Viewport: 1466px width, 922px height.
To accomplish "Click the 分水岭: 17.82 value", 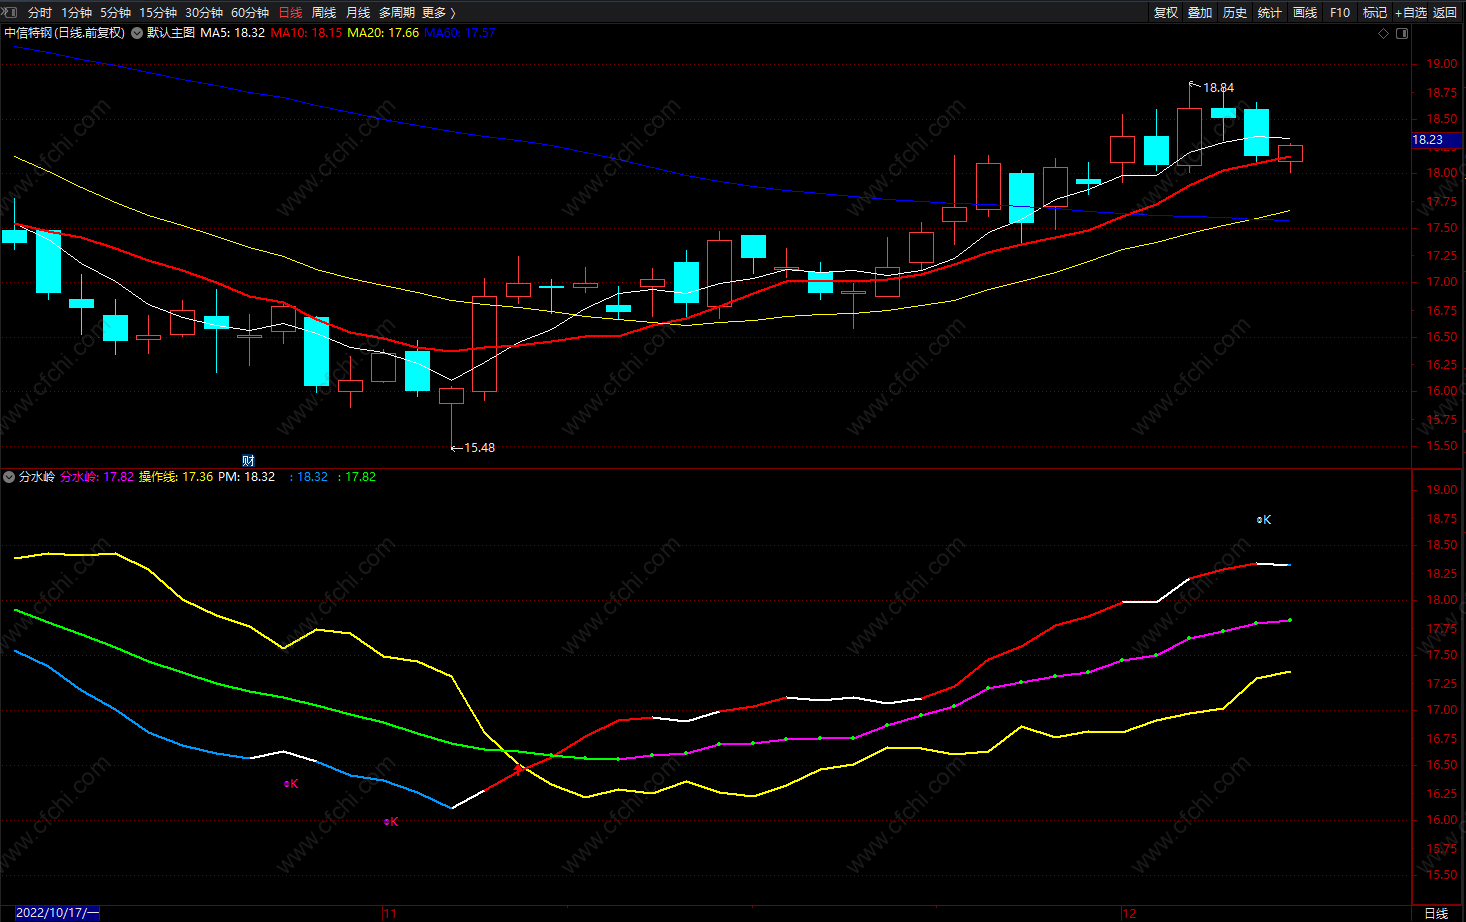I will coord(97,477).
